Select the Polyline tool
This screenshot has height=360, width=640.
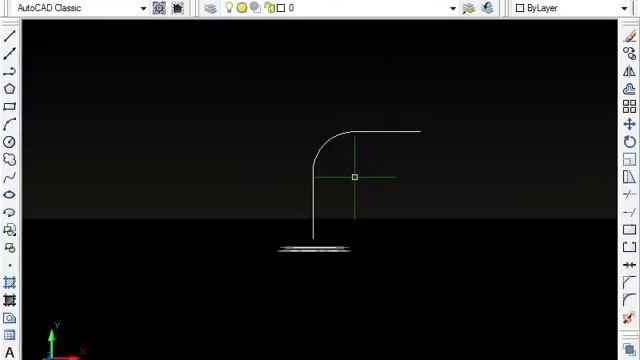pos(9,71)
